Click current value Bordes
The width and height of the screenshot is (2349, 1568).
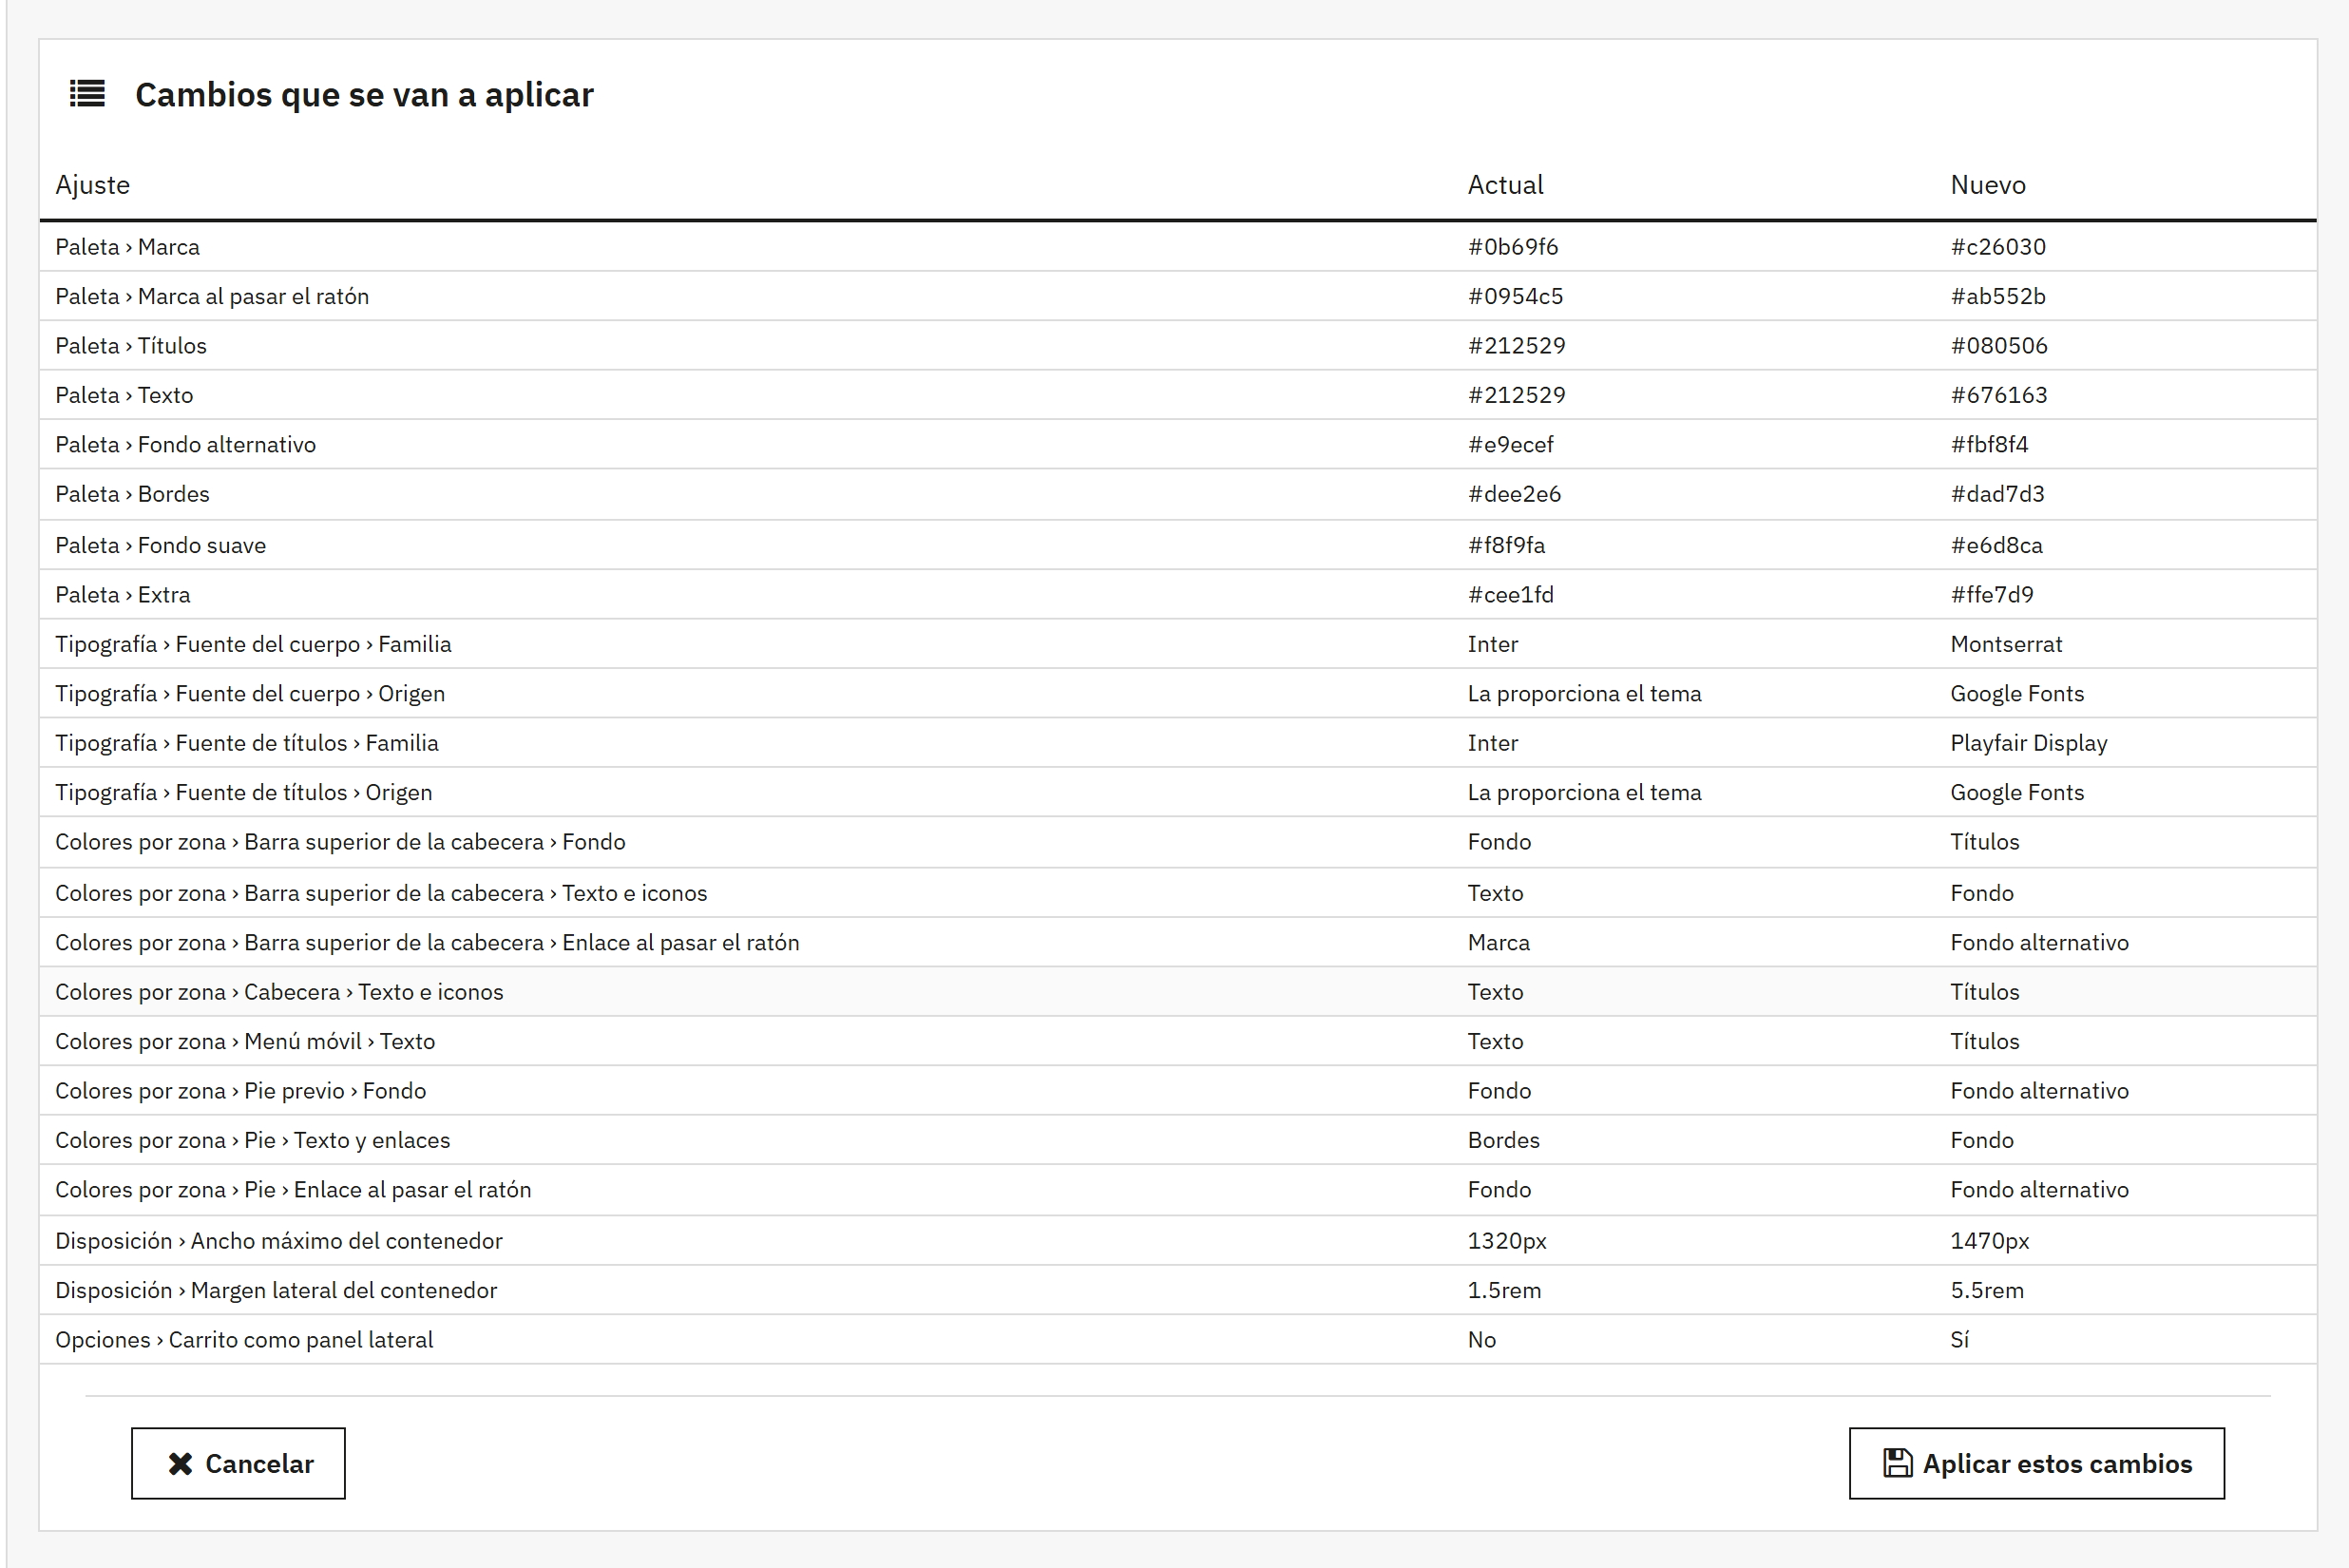(1503, 1141)
